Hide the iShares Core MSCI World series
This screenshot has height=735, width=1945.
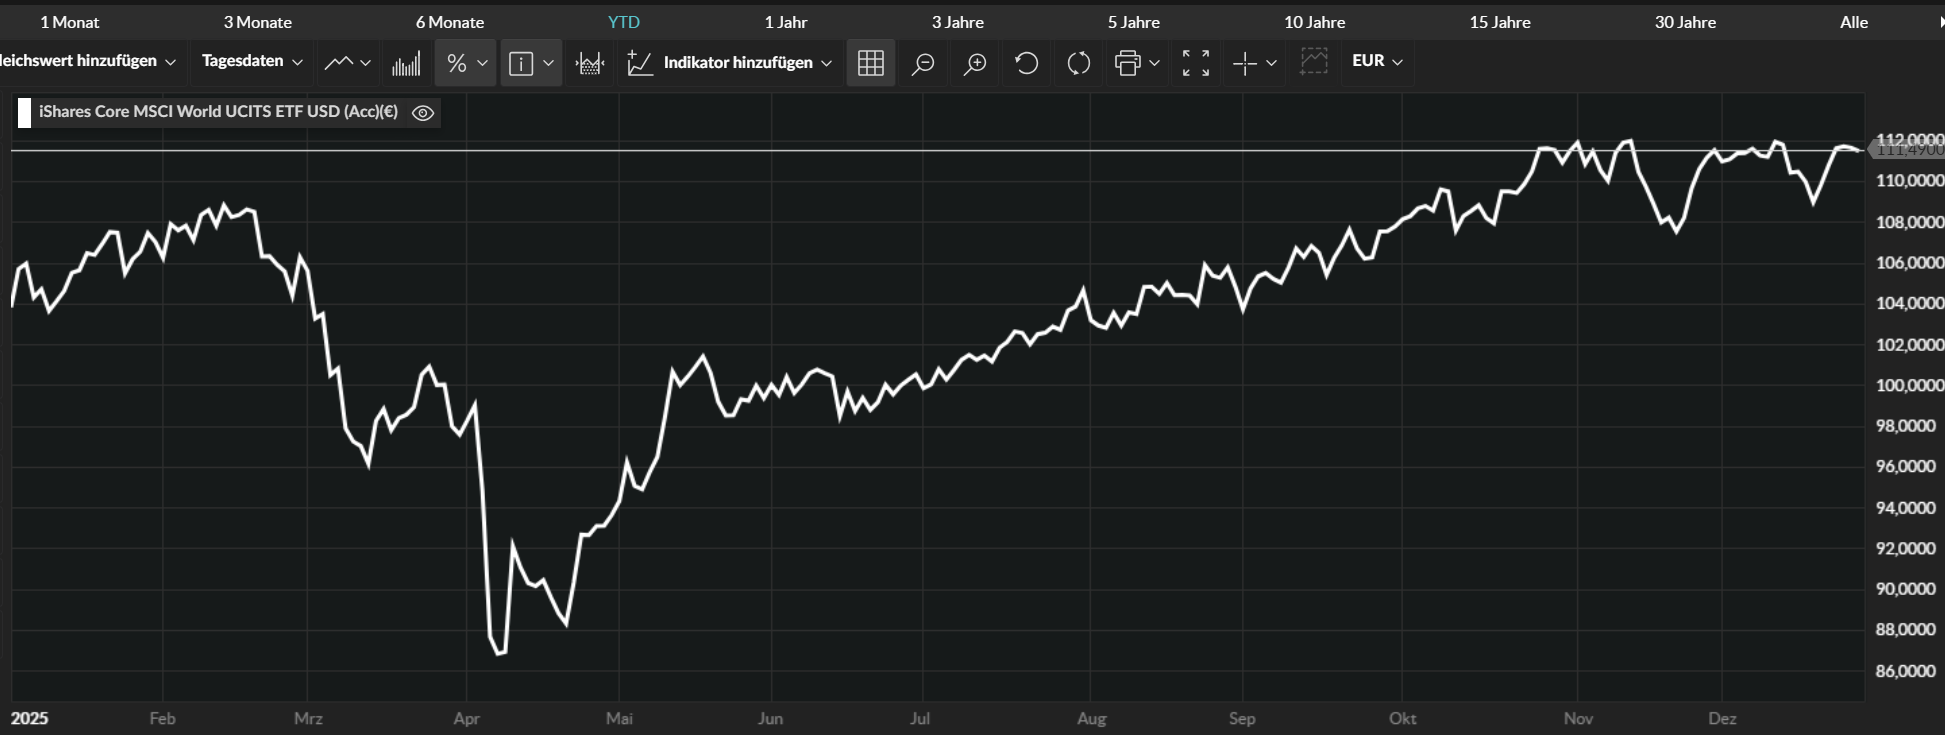coord(423,113)
